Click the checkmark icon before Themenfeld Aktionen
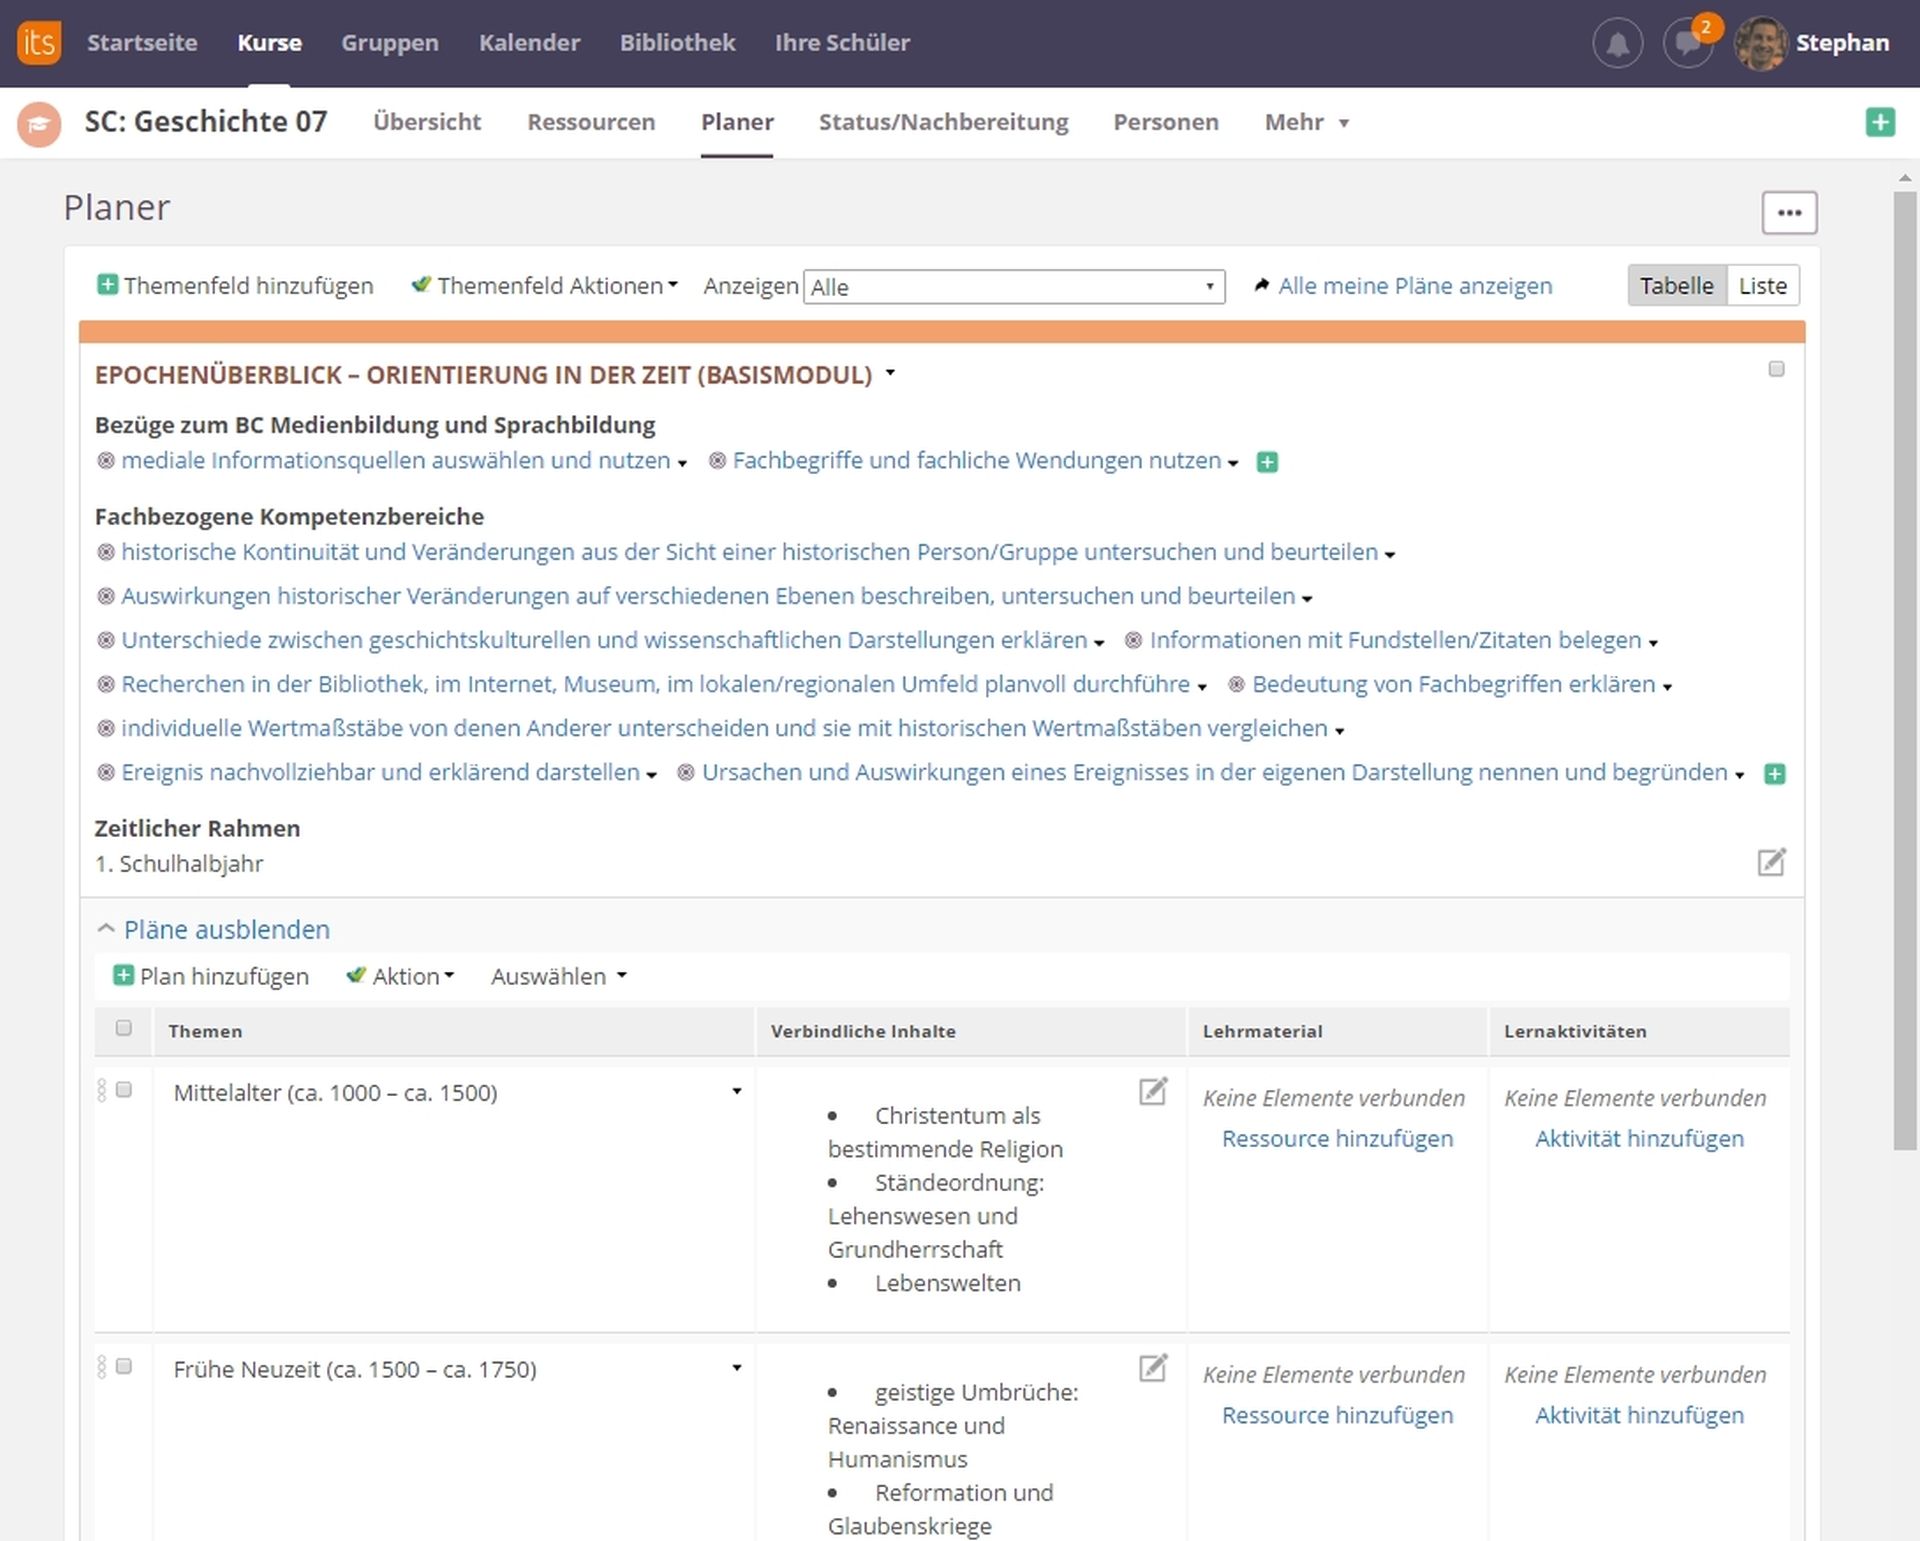Screen dimensions: 1920x1541 click(421, 285)
